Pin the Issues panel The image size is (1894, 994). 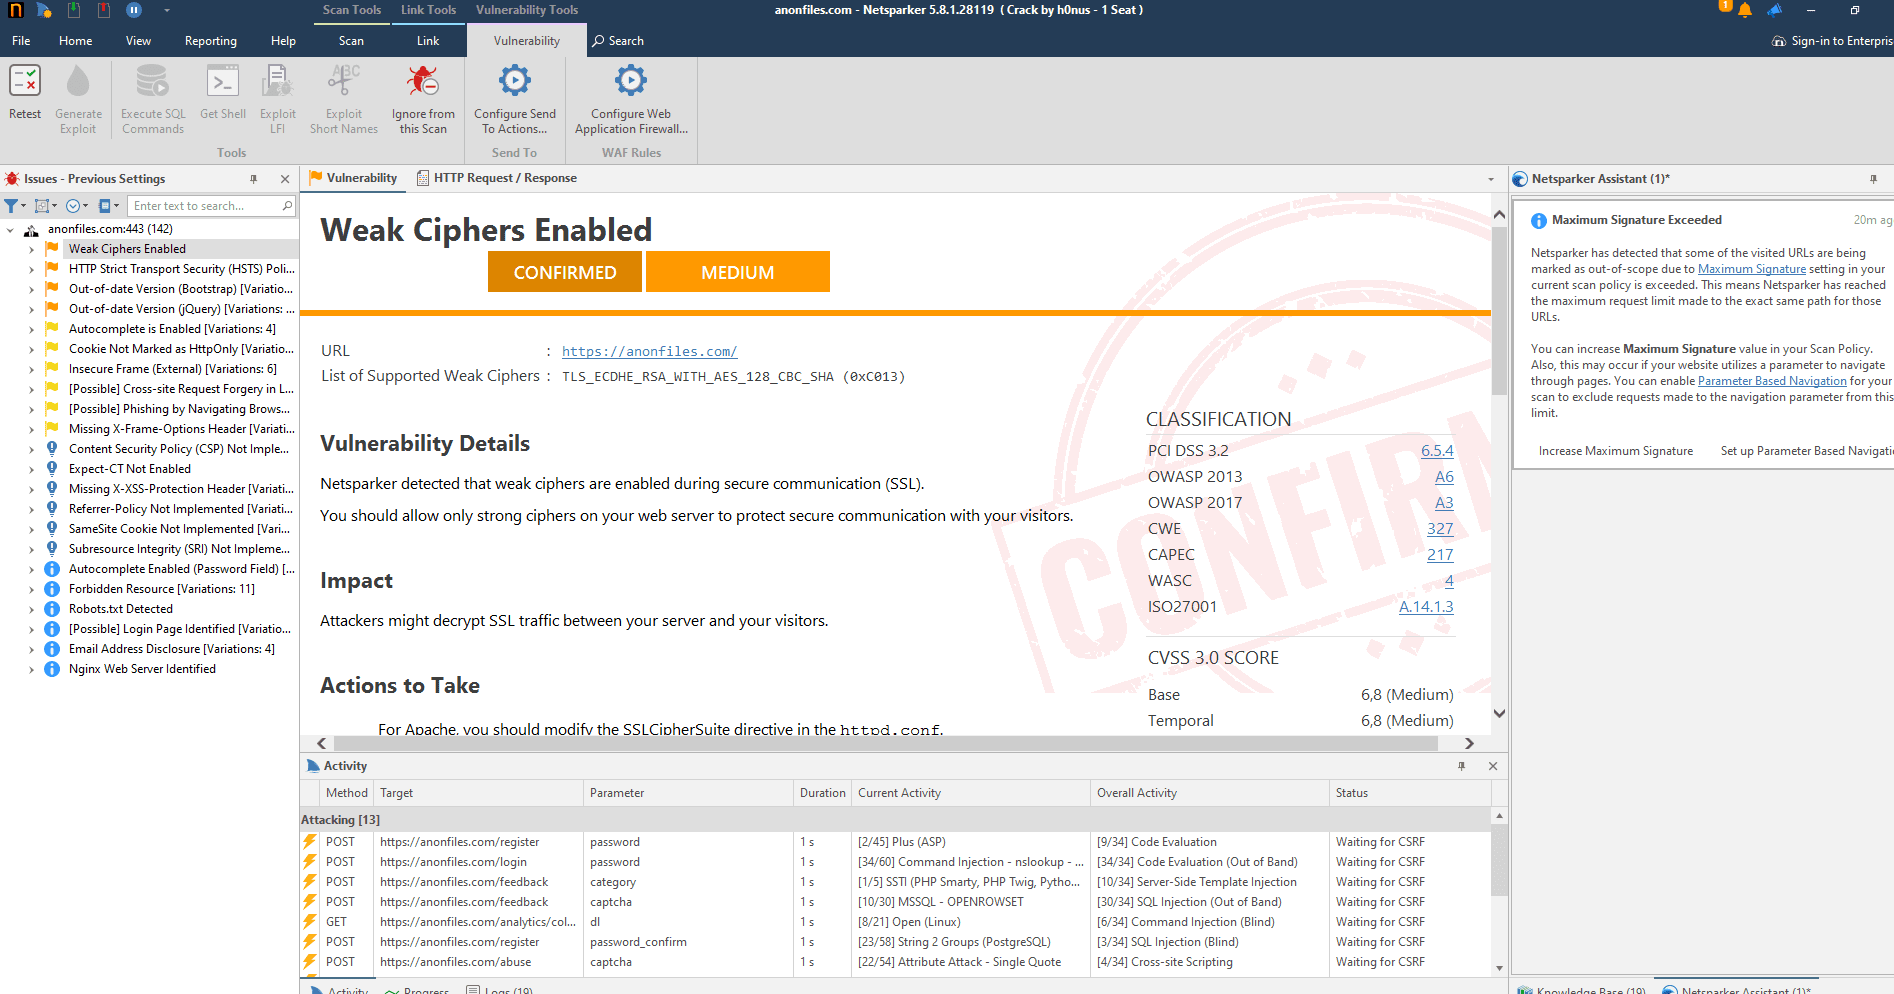click(x=254, y=179)
